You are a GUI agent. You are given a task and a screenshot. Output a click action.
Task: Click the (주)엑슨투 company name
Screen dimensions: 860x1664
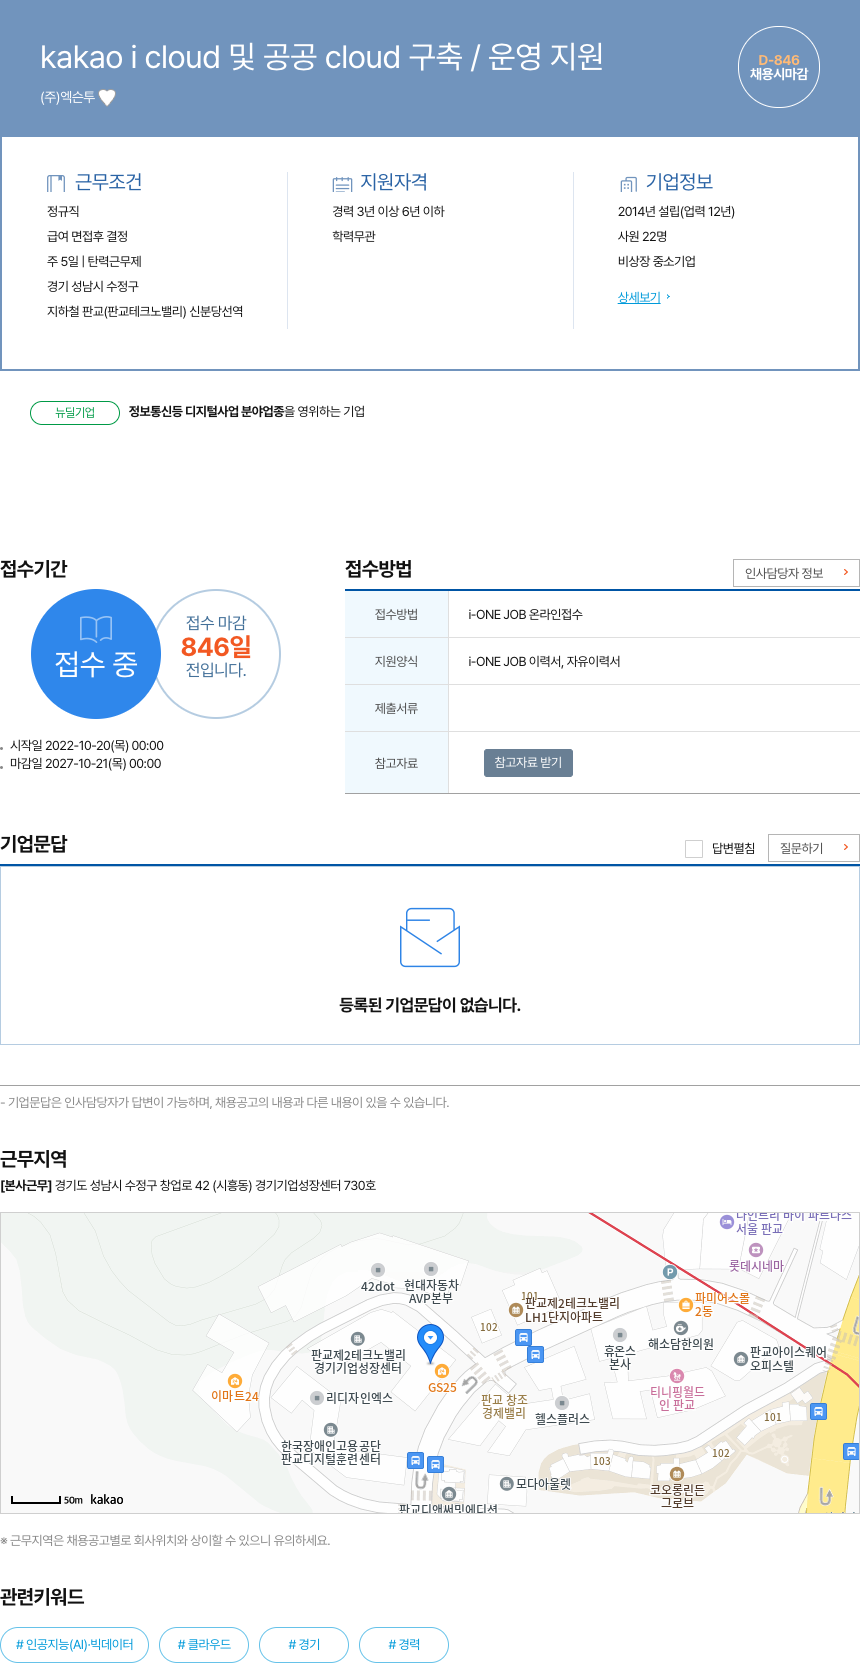tap(67, 97)
